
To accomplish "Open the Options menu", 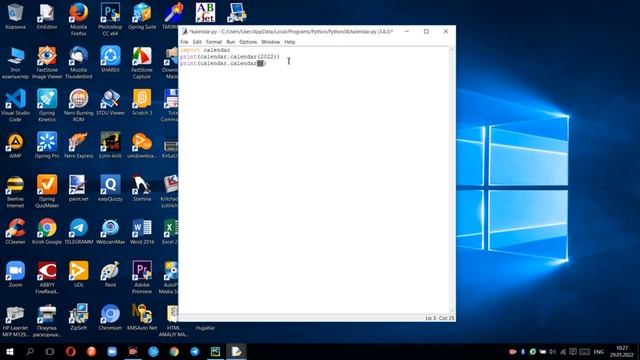I will tap(248, 42).
